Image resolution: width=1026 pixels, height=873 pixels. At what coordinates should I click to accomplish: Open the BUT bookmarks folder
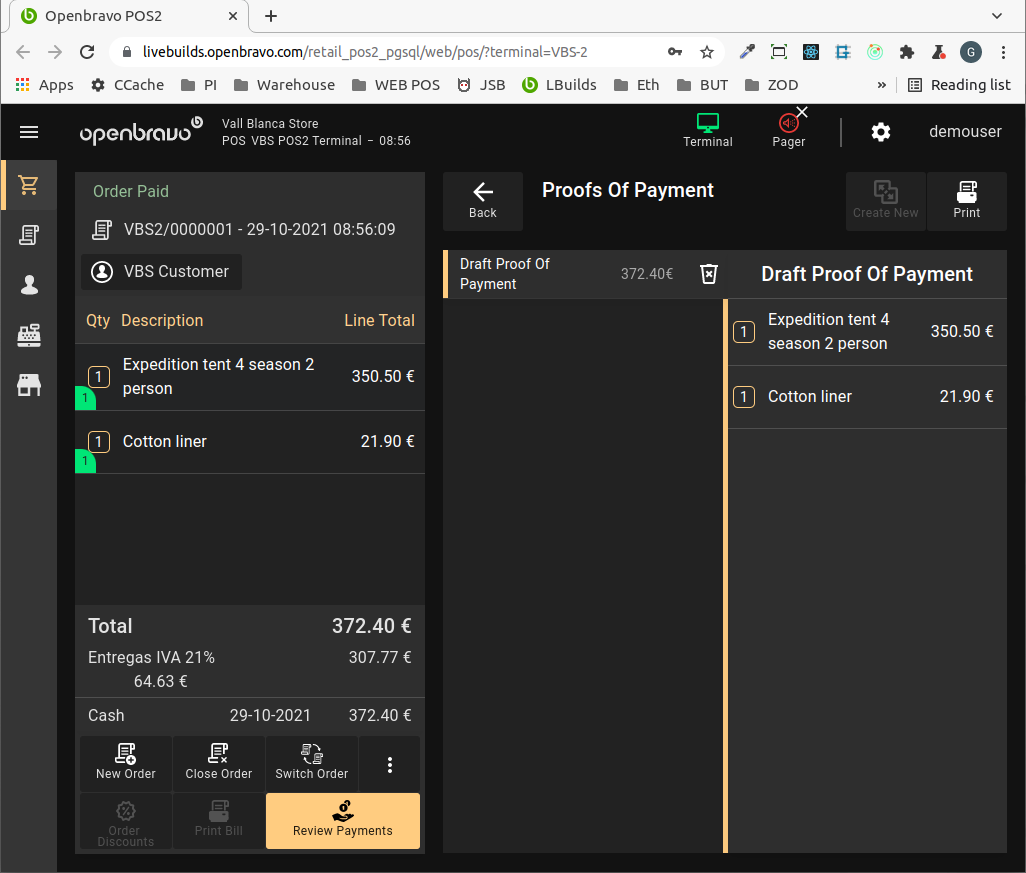click(x=702, y=85)
